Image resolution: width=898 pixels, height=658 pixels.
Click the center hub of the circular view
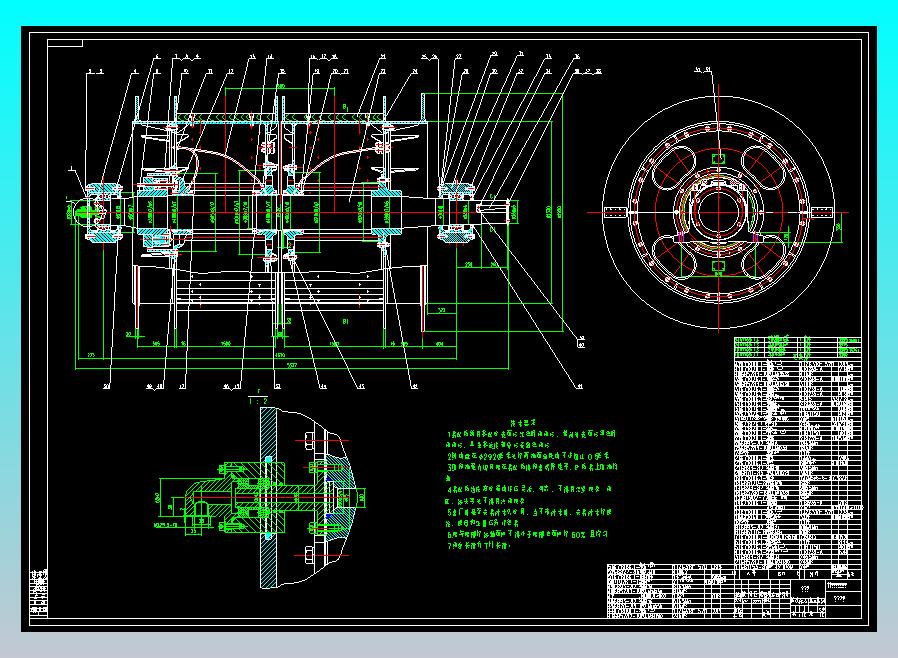tap(718, 212)
